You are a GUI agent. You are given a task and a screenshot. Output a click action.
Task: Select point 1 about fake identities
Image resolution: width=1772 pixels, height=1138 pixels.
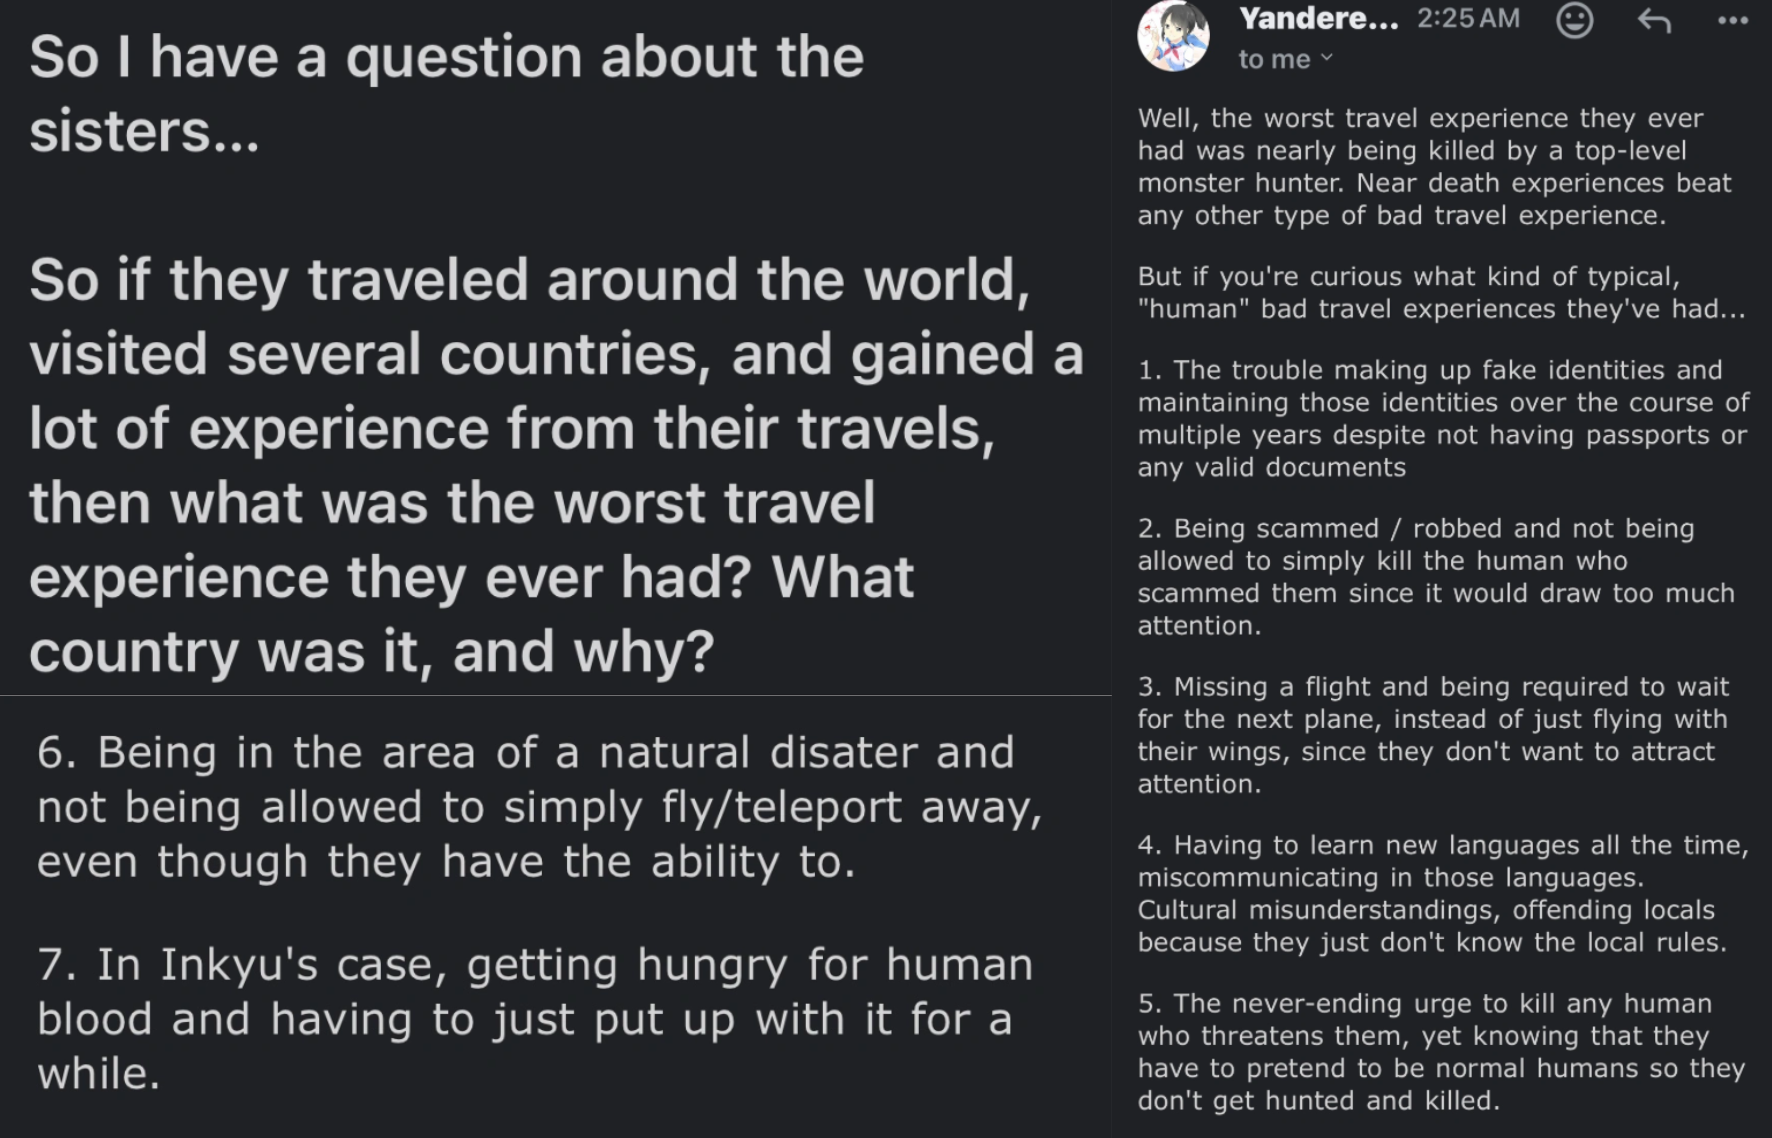[x=1443, y=418]
